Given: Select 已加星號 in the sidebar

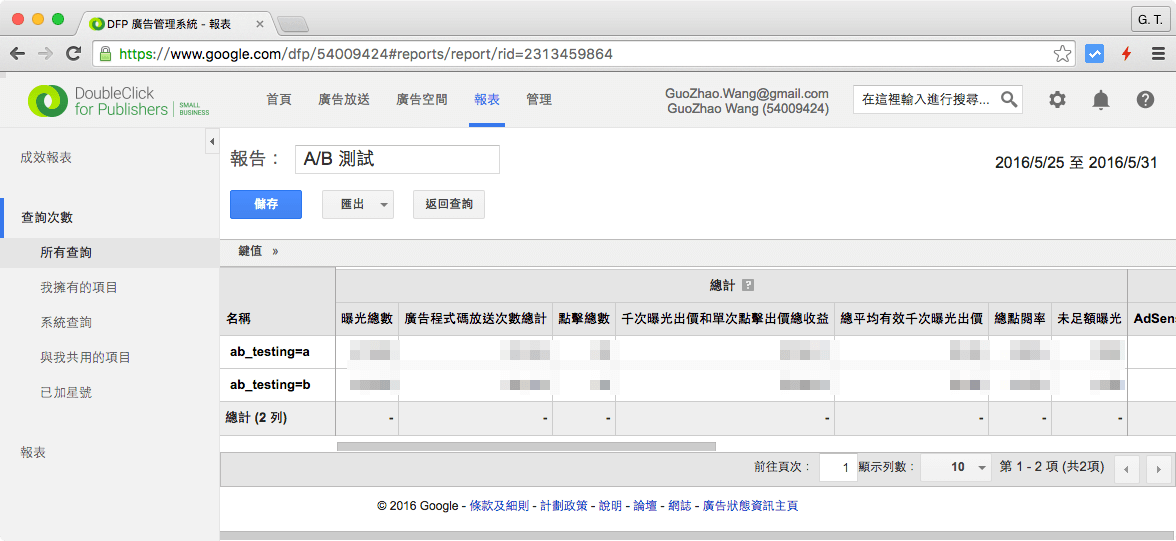Looking at the screenshot, I should (x=66, y=392).
